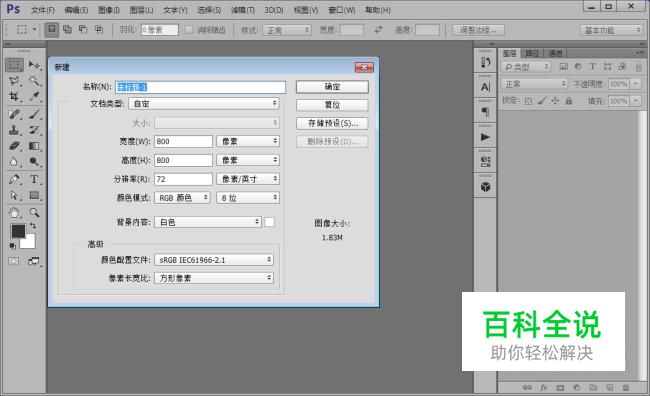Select the Rectangular Marquee tool in toolbox
650x396 pixels.
click(x=14, y=65)
